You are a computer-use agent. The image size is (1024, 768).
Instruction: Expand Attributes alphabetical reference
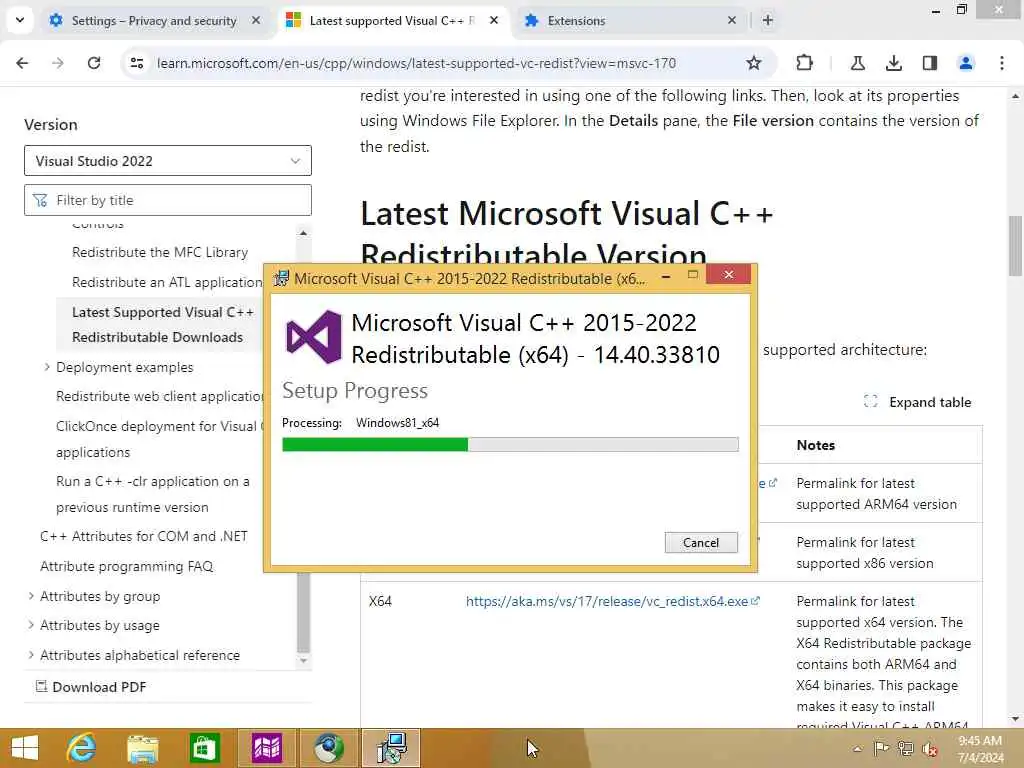coord(31,655)
